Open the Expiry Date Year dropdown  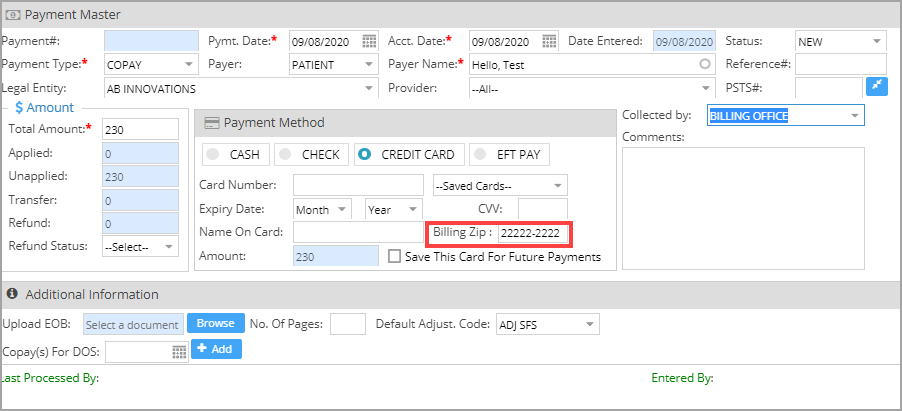click(394, 210)
